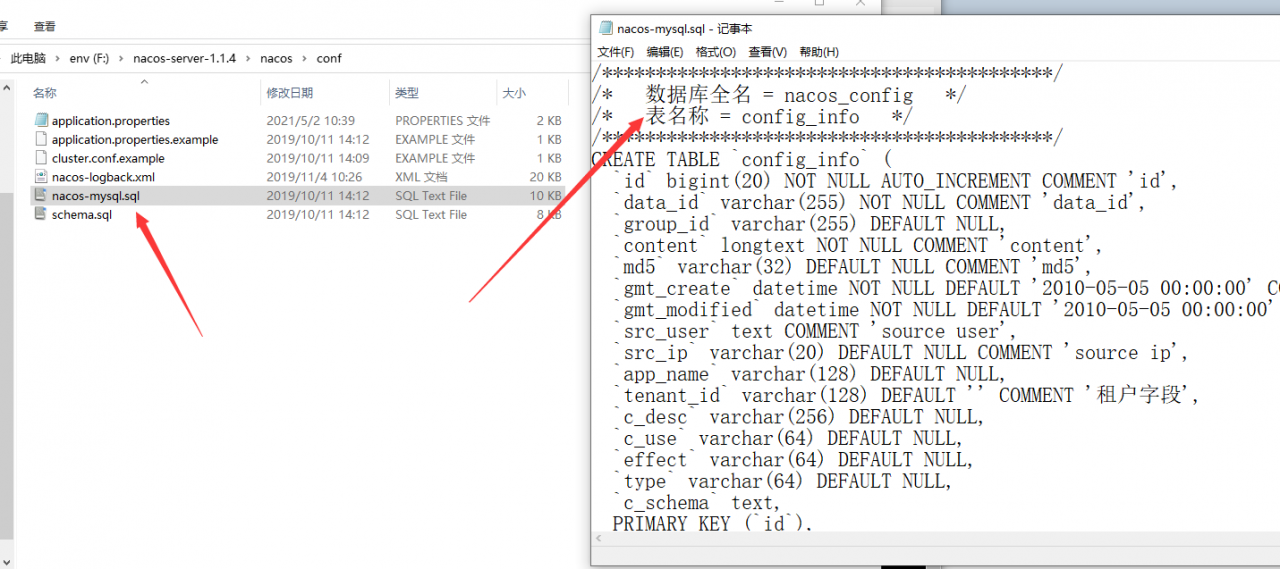The image size is (1280, 569).
Task: Click the SQL Text File type for schema.sql
Action: [430, 215]
